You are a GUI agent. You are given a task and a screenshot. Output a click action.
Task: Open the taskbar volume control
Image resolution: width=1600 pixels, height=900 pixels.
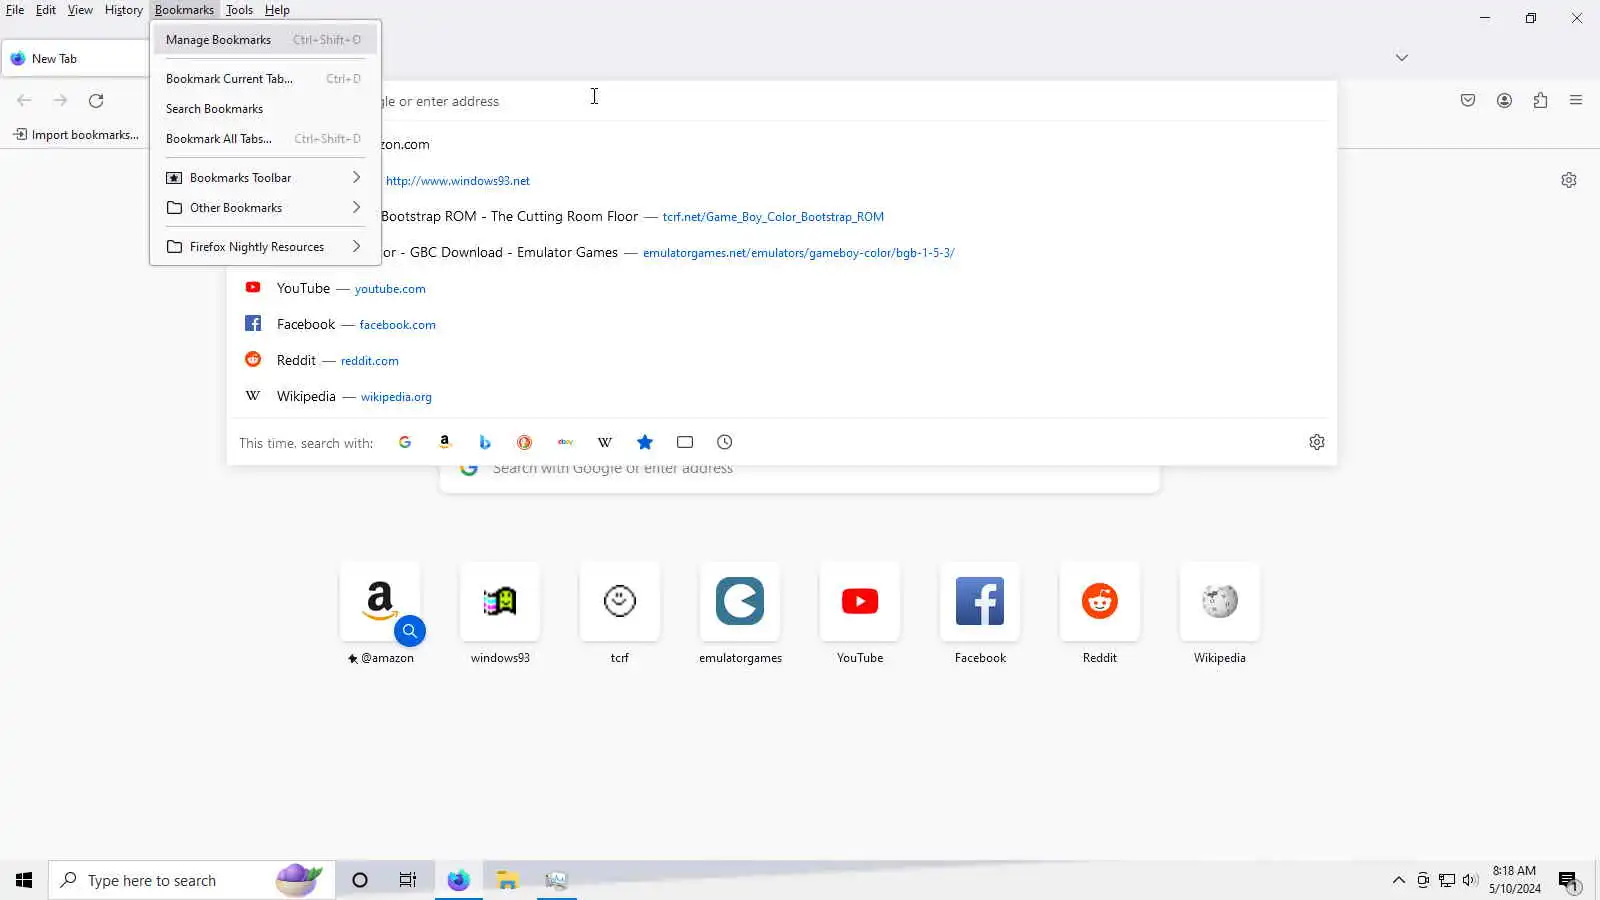pos(1470,881)
